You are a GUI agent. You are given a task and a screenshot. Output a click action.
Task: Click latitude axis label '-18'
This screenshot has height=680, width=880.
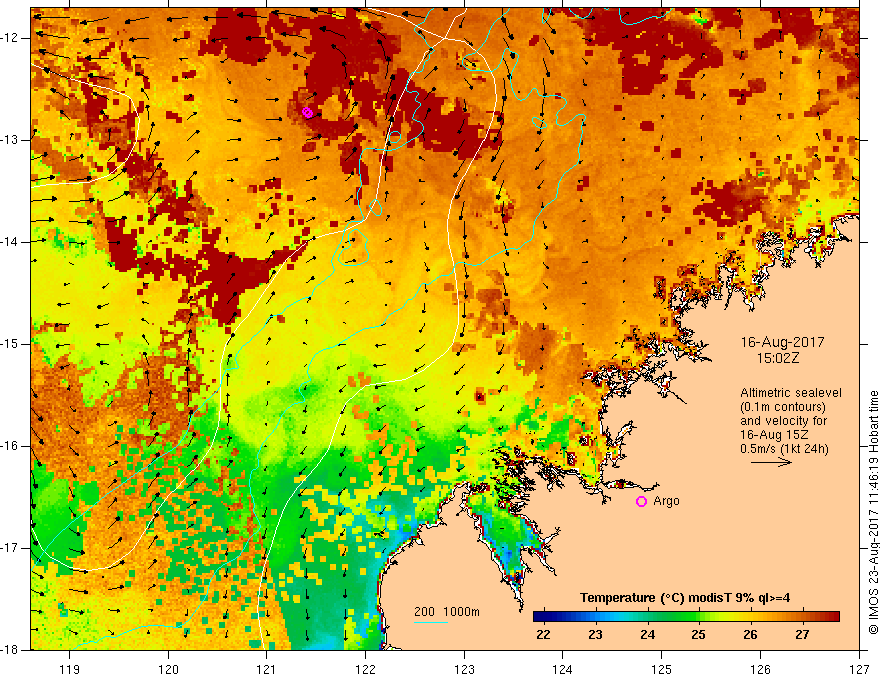(11, 650)
